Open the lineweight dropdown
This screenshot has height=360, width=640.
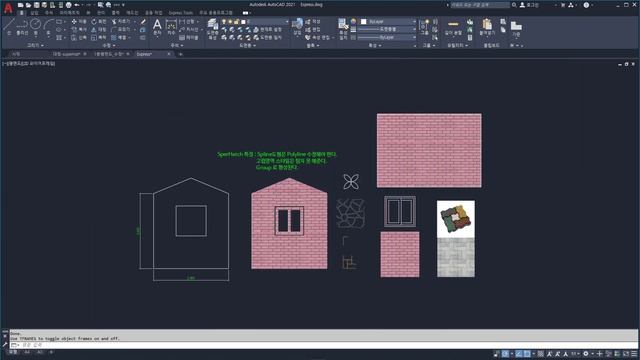click(x=387, y=29)
